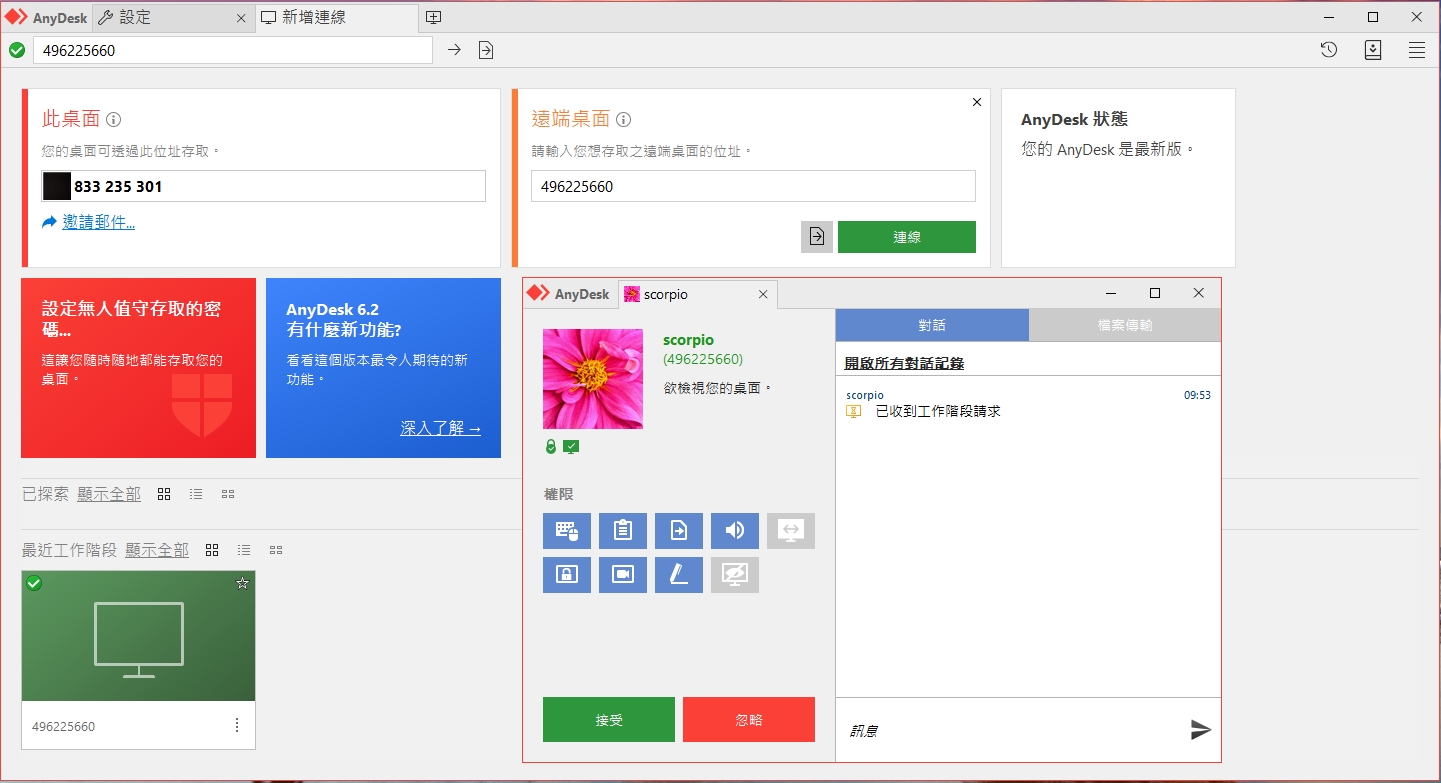
Task: Click the audio transmission permission icon
Action: 735,531
